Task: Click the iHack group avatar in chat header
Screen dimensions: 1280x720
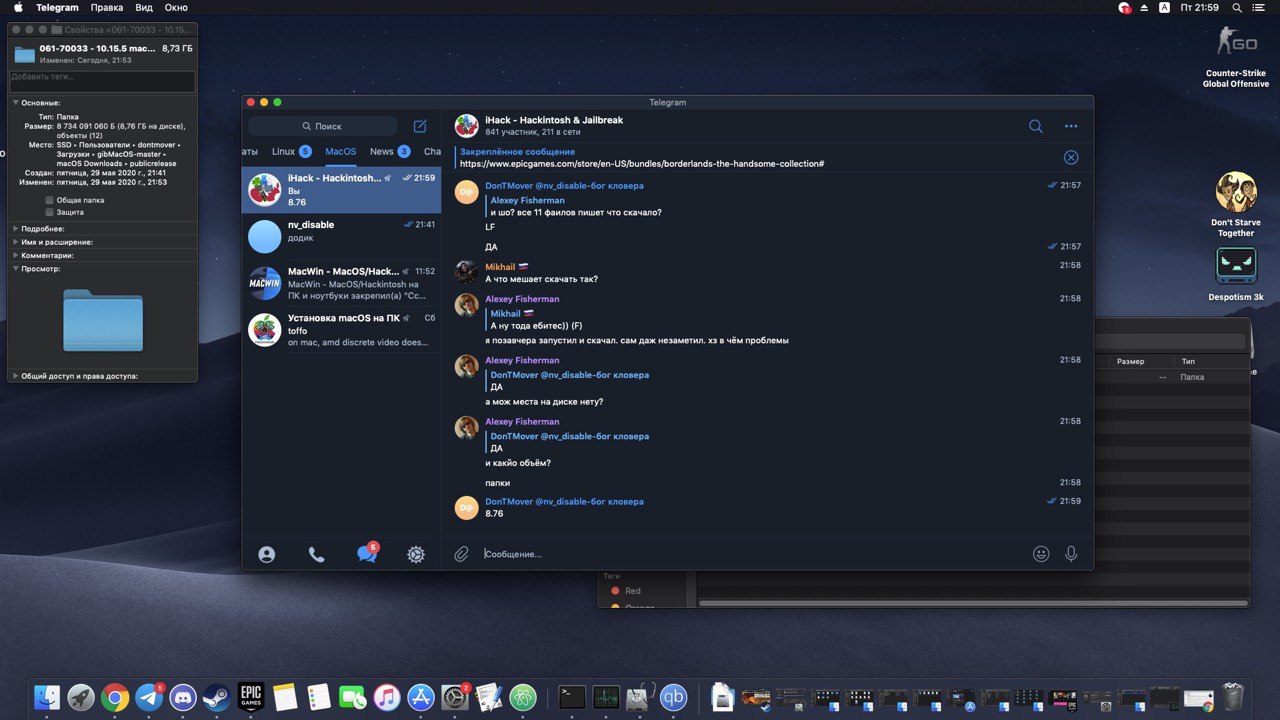Action: click(x=466, y=126)
